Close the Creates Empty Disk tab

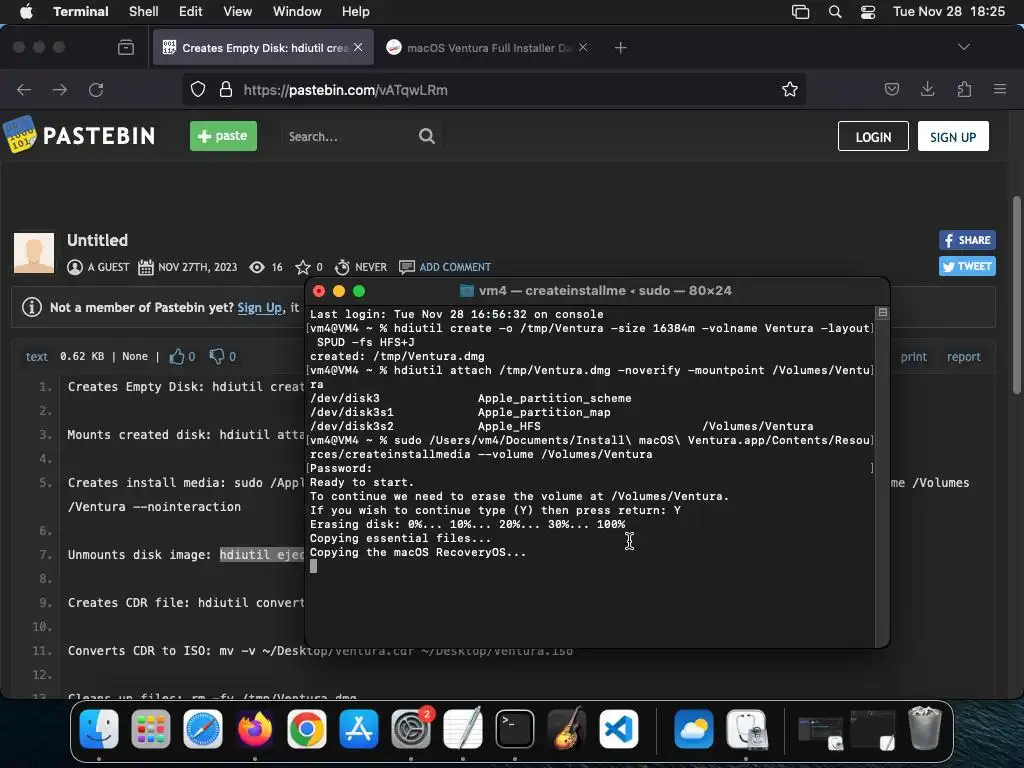point(358,48)
